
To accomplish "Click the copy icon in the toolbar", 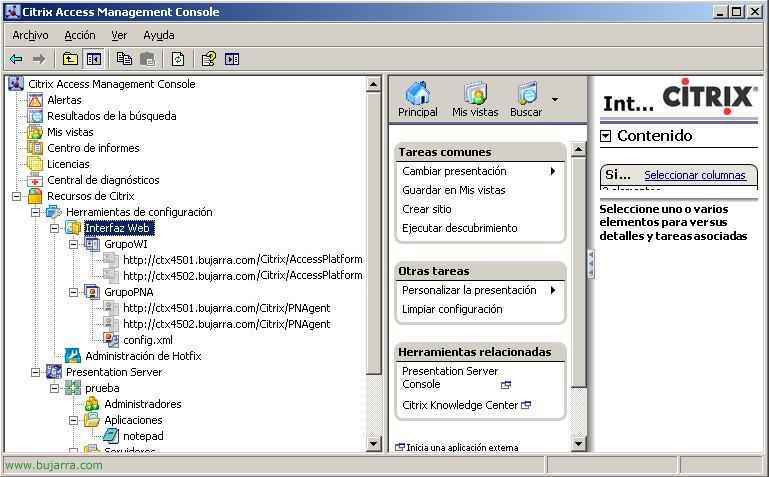I will point(124,59).
